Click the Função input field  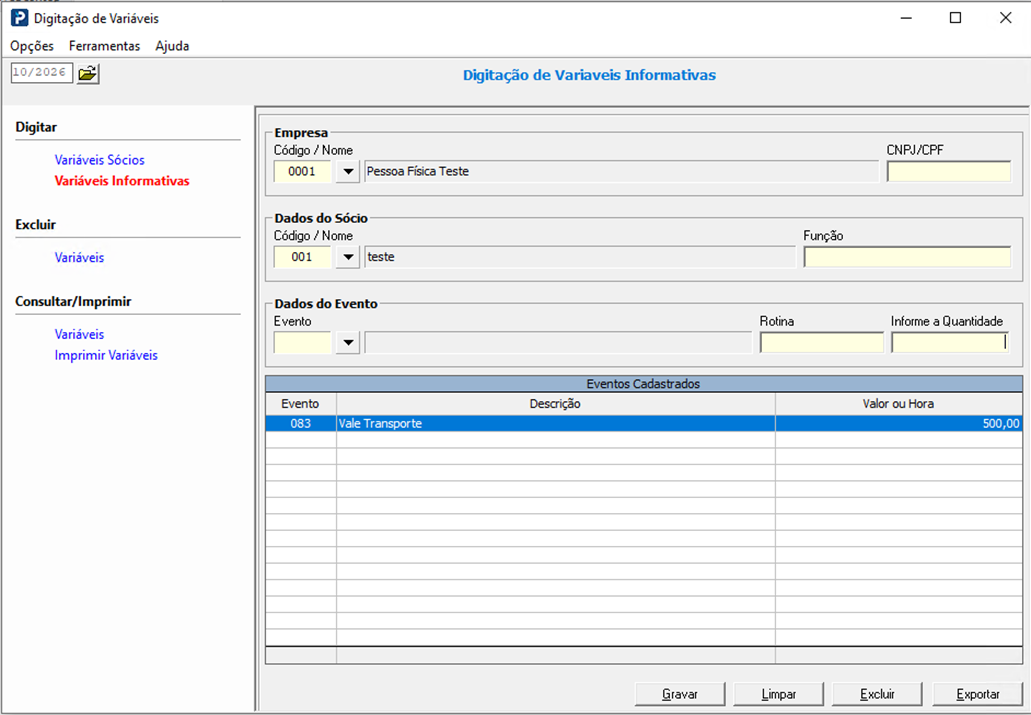pyautogui.click(x=907, y=257)
